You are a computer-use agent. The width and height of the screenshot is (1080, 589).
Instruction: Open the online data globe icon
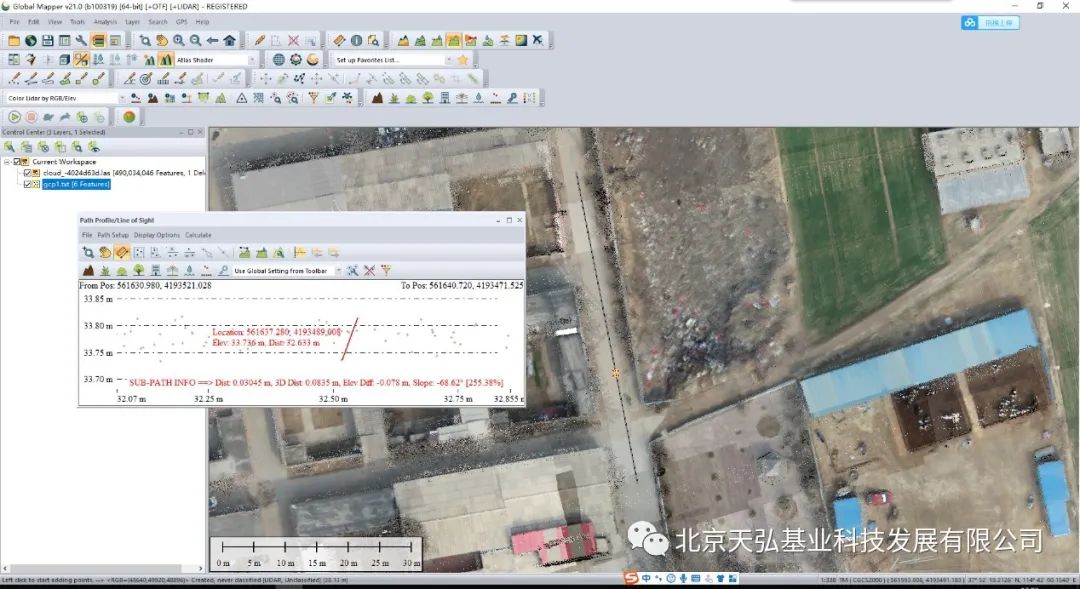31,41
